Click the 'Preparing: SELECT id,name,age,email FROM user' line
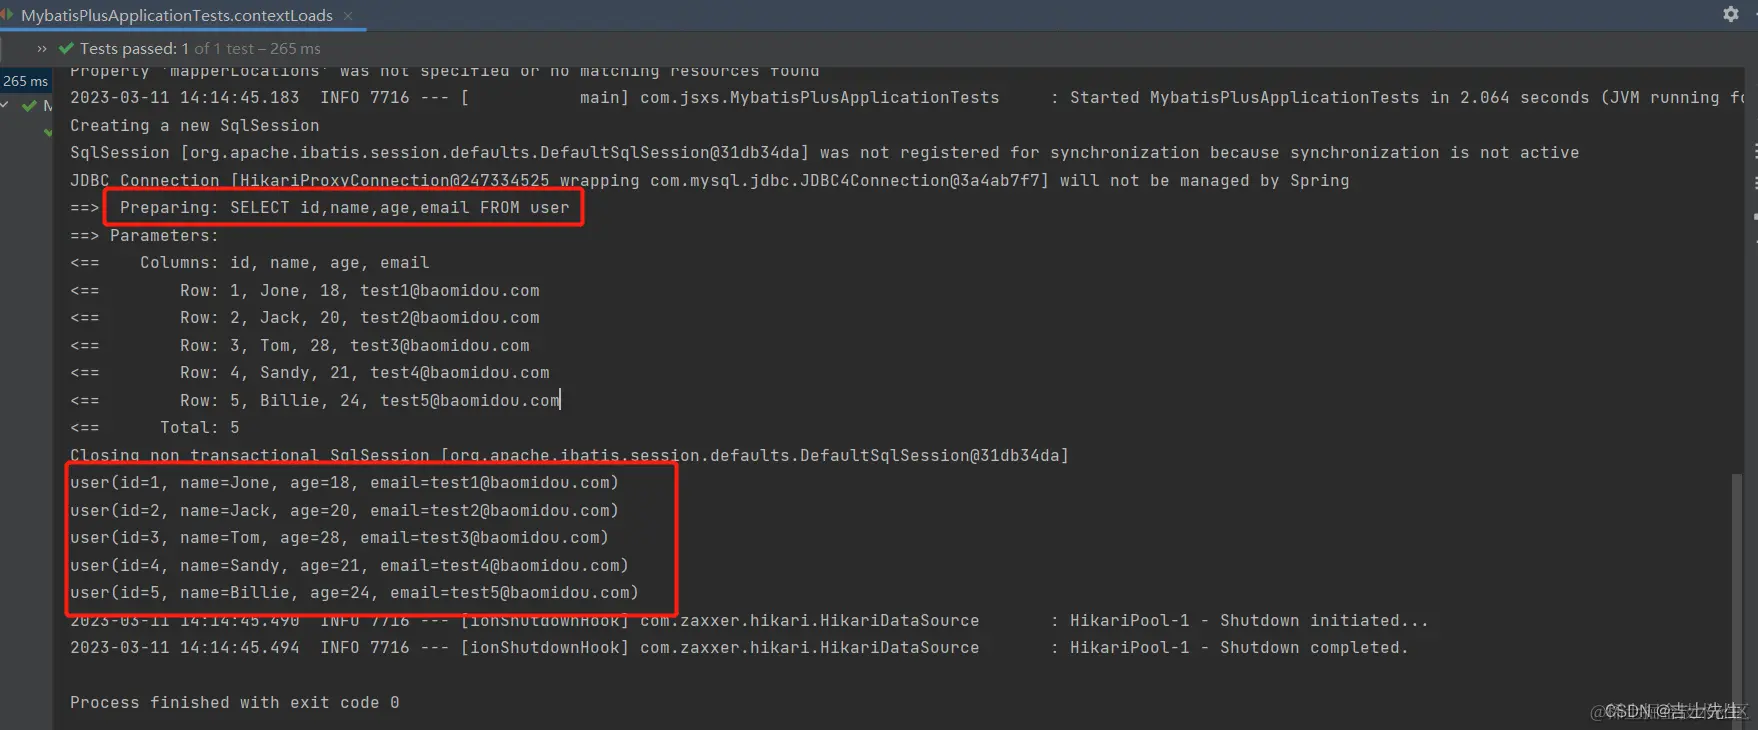This screenshot has width=1758, height=730. (345, 208)
